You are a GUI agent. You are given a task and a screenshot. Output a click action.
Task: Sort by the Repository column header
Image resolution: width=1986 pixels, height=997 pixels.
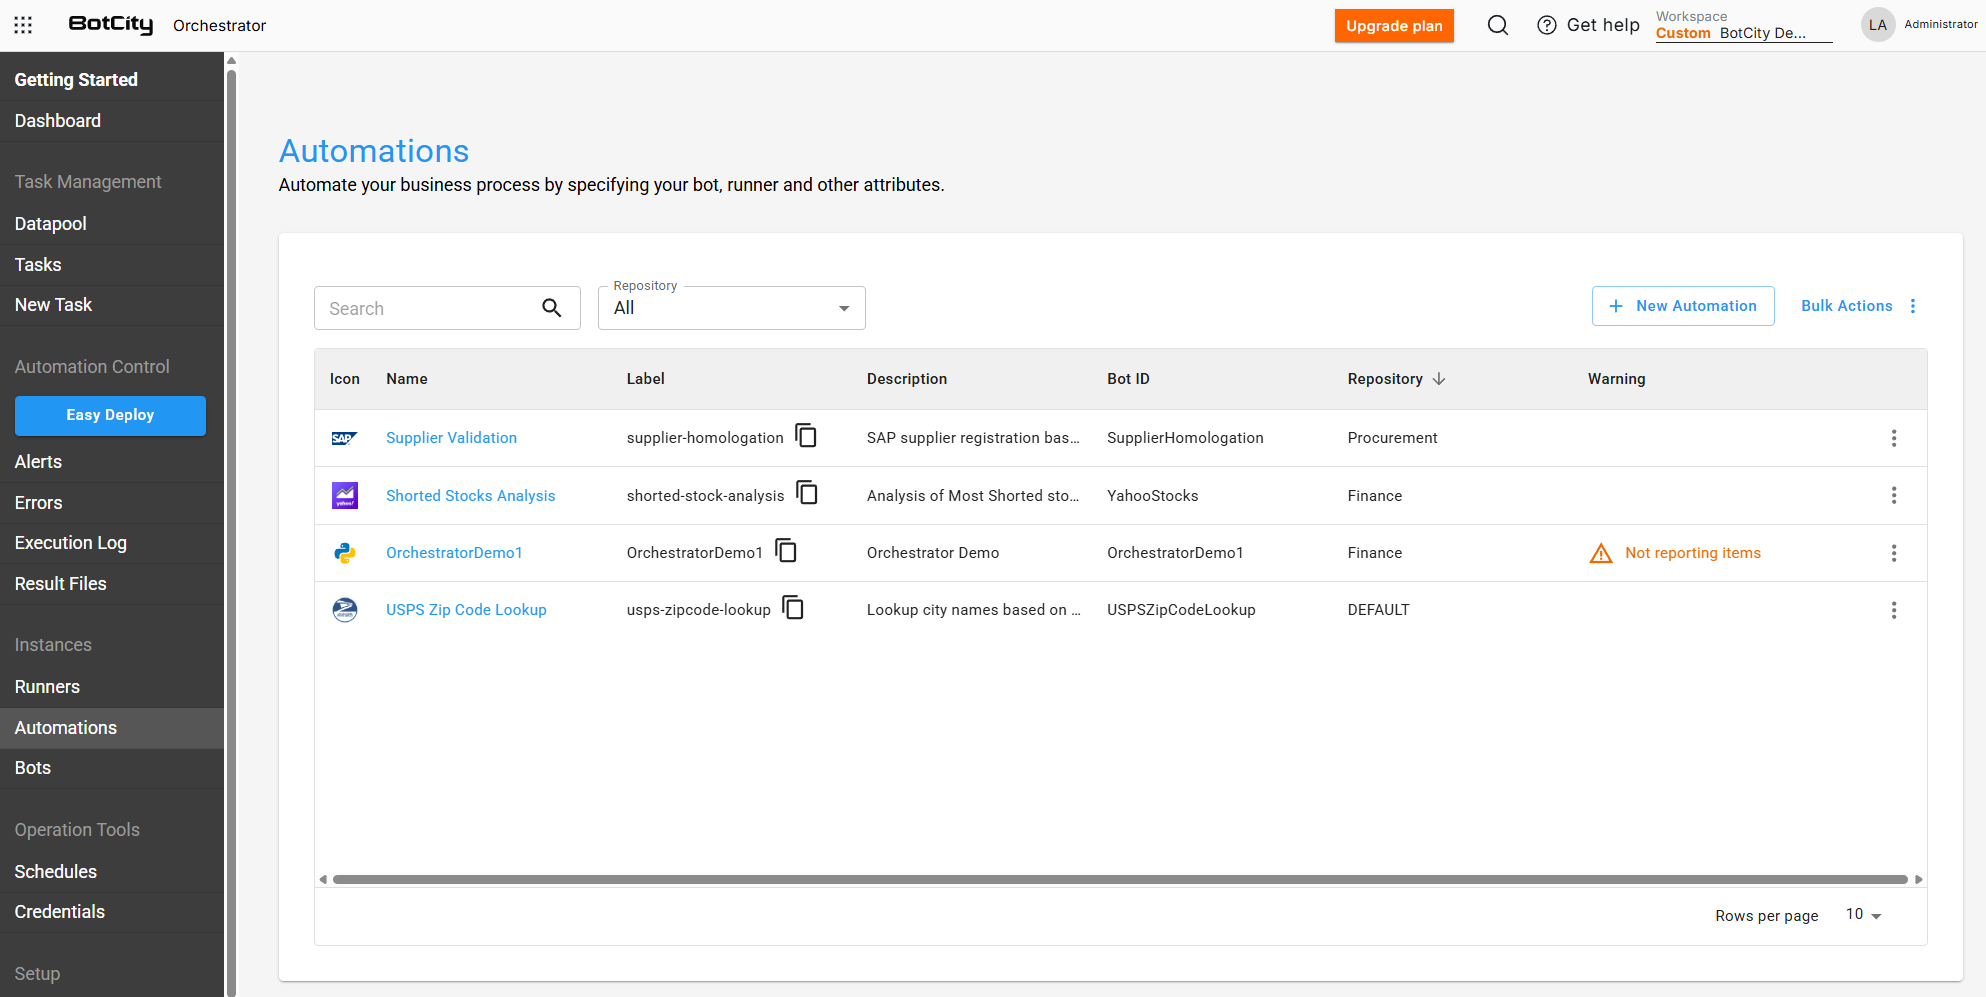(1385, 379)
